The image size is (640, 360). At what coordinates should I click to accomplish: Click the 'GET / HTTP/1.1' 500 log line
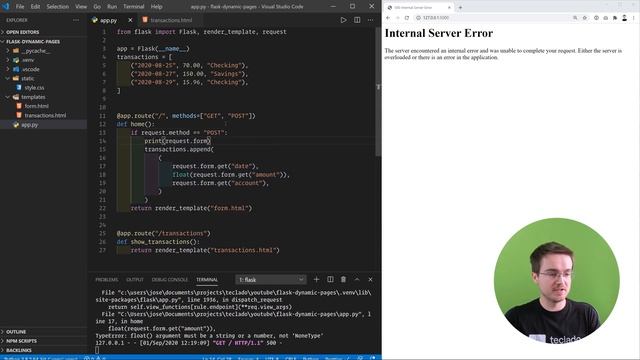(189, 343)
